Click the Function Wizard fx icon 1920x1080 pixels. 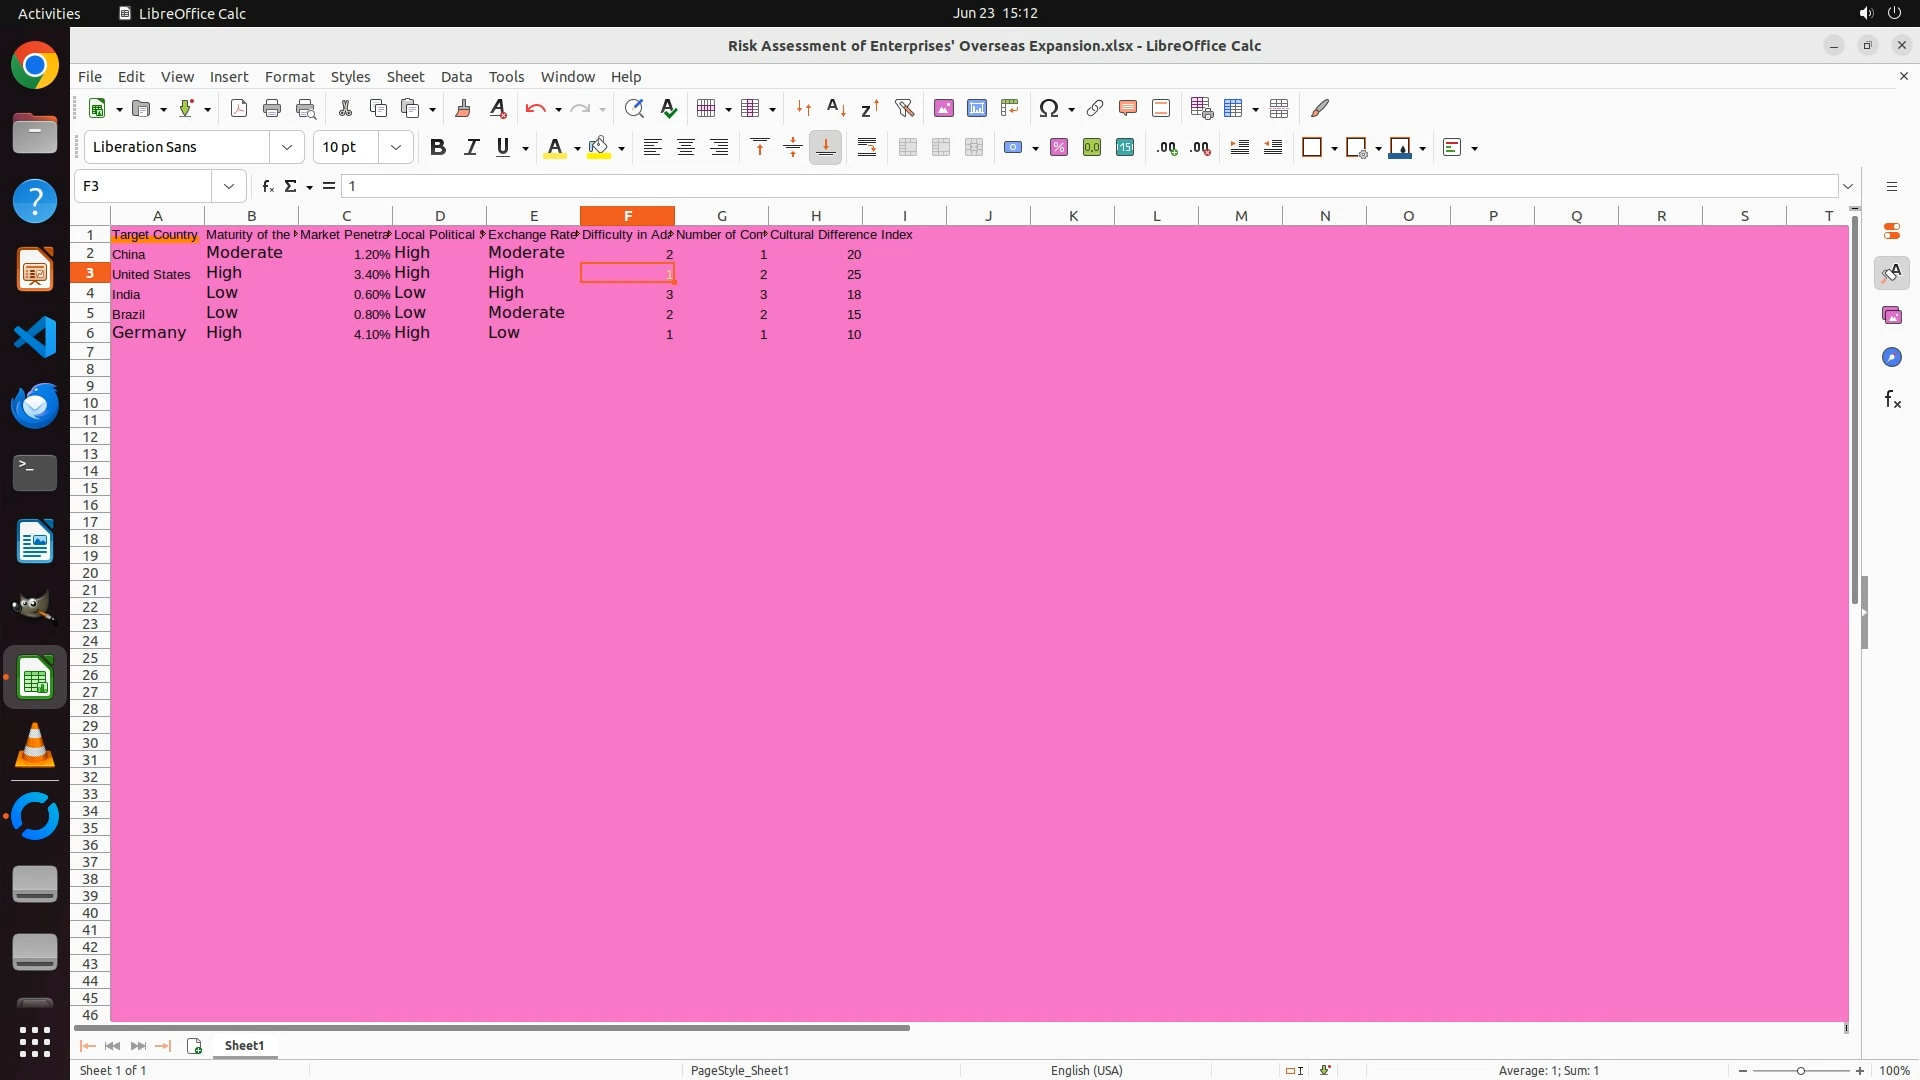[267, 186]
